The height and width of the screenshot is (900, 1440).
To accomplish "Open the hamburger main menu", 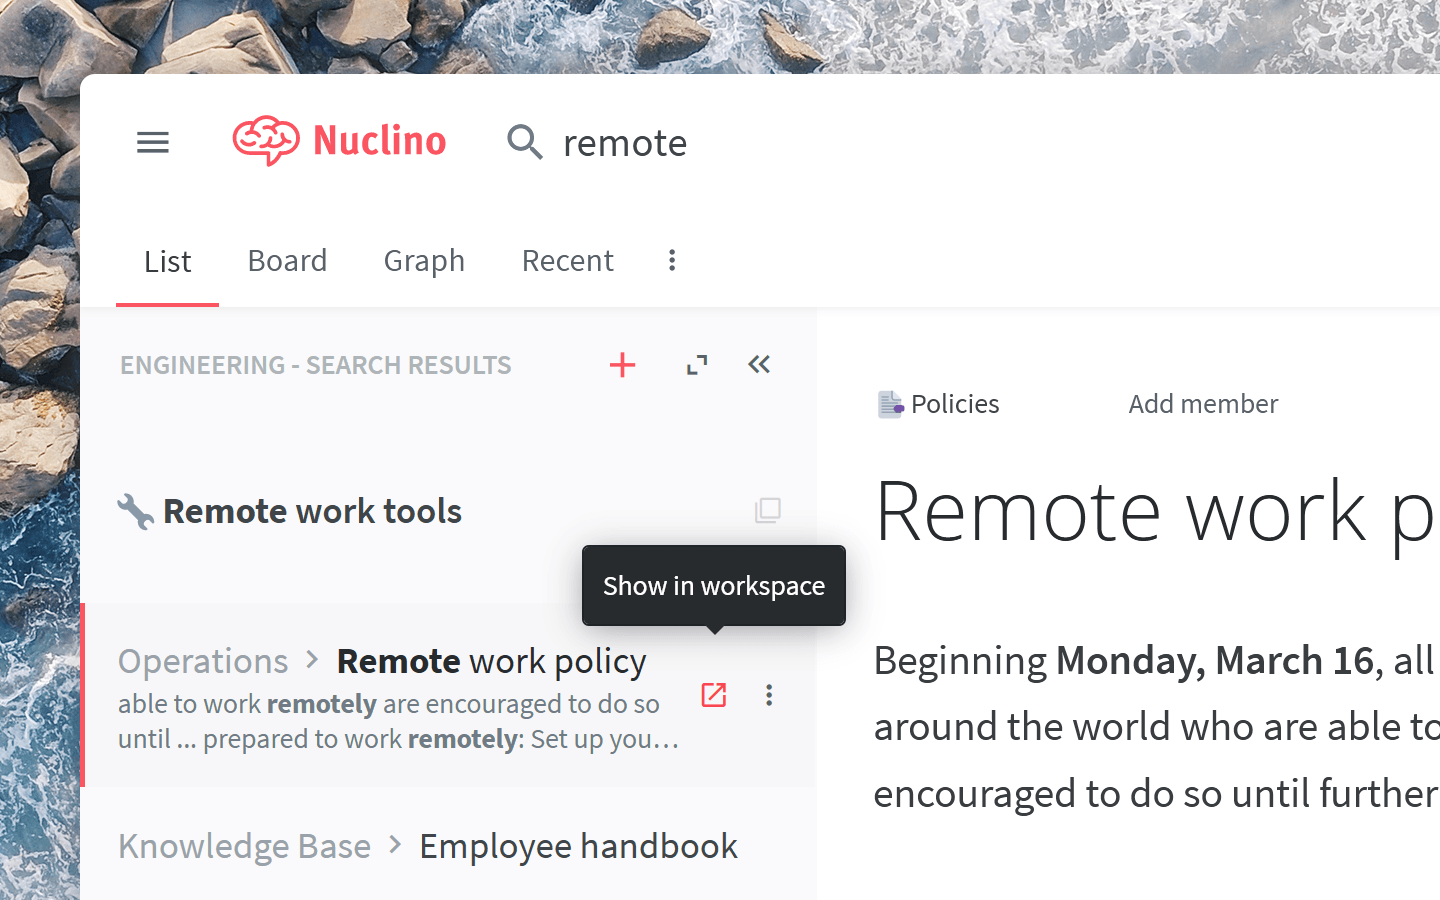I will pos(153,142).
